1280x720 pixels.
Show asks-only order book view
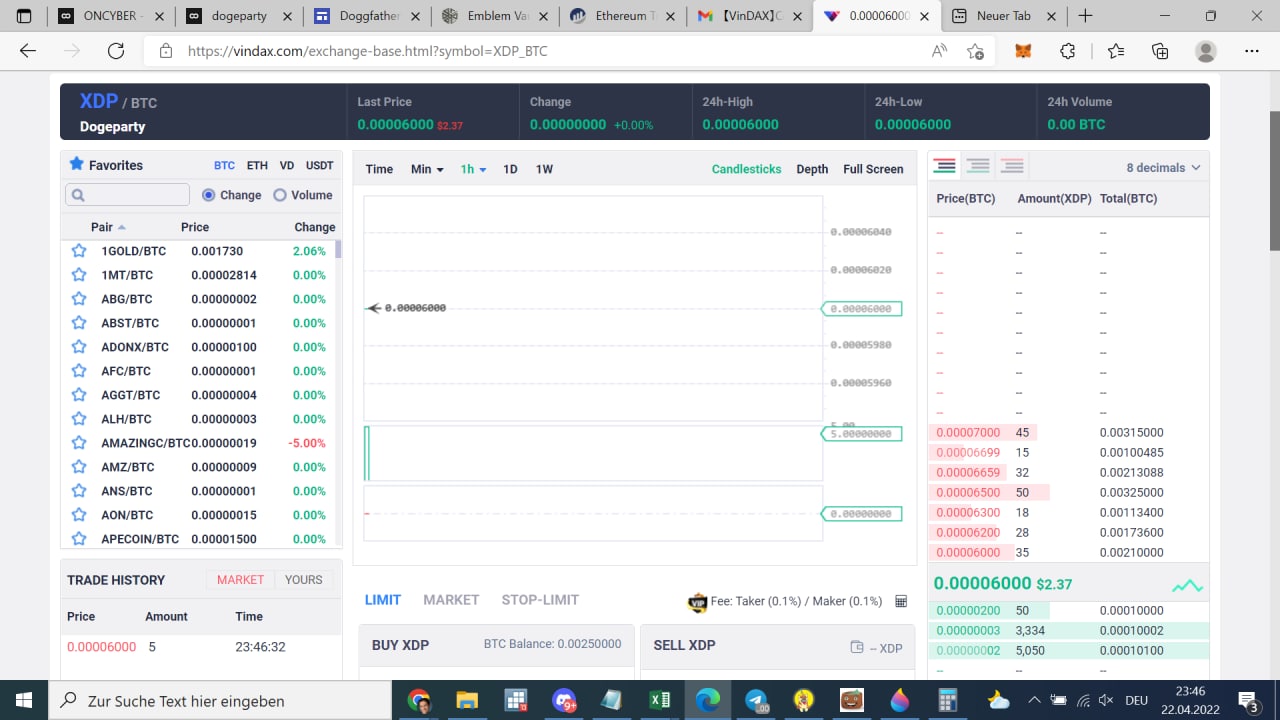click(1012, 166)
